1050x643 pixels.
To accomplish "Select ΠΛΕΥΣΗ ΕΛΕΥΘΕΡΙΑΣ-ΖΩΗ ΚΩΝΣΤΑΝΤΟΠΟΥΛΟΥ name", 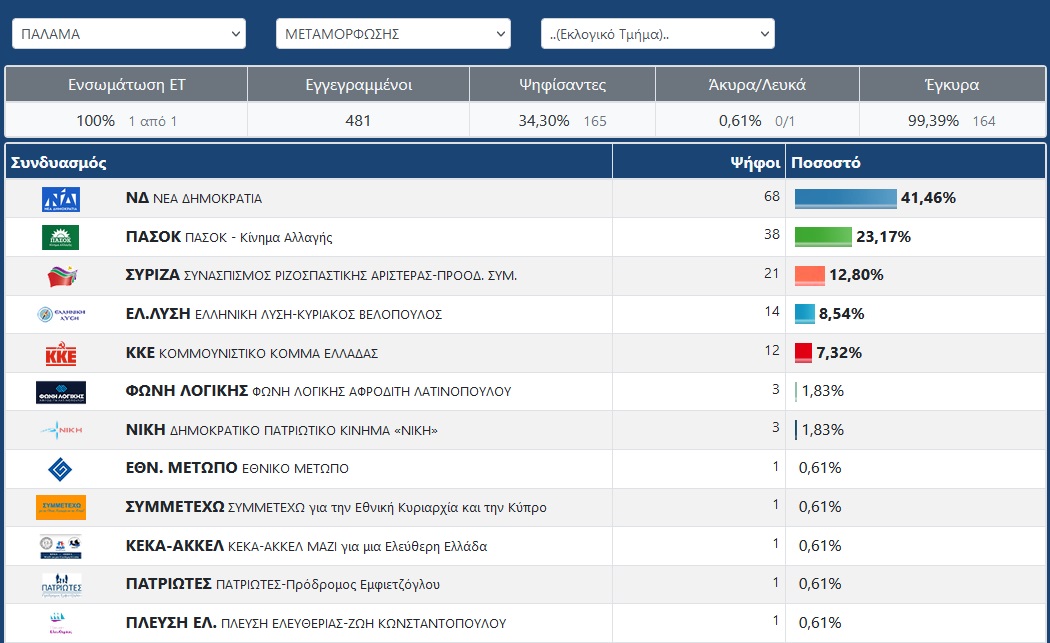I will [x=363, y=624].
